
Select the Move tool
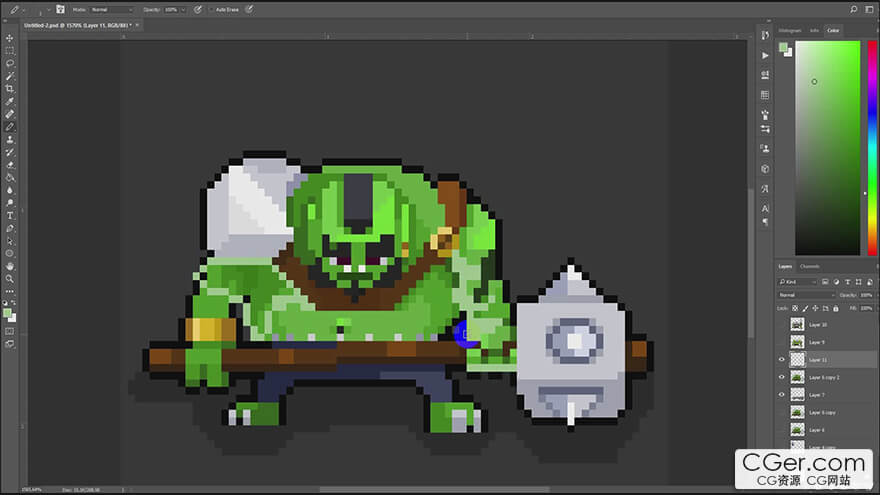click(10, 38)
